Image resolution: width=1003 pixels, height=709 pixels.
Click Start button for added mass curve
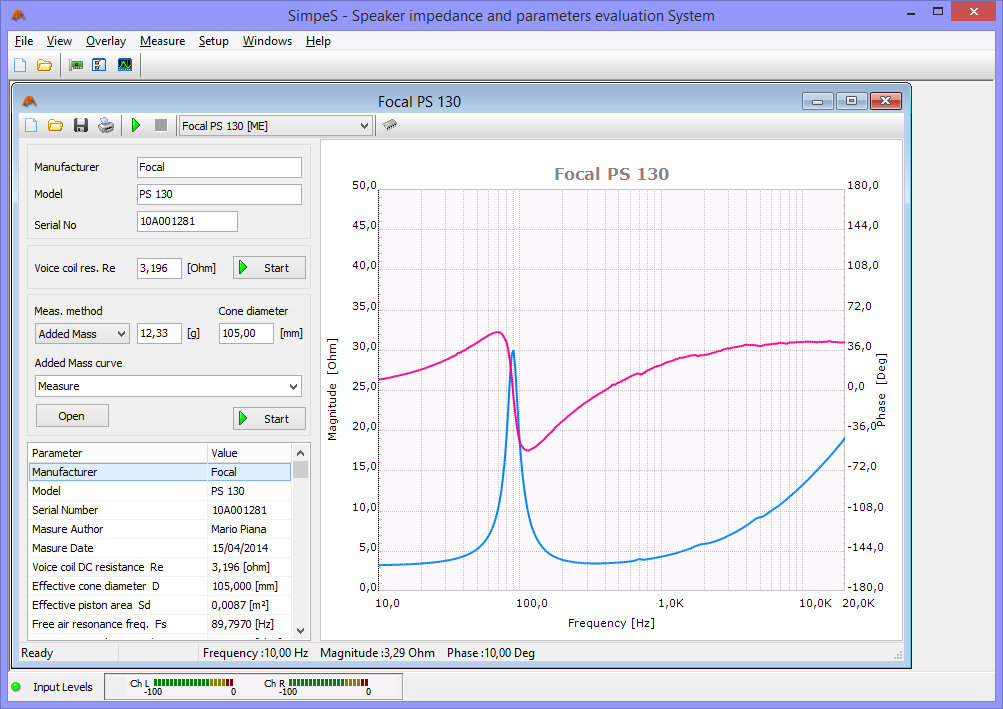pyautogui.click(x=269, y=418)
